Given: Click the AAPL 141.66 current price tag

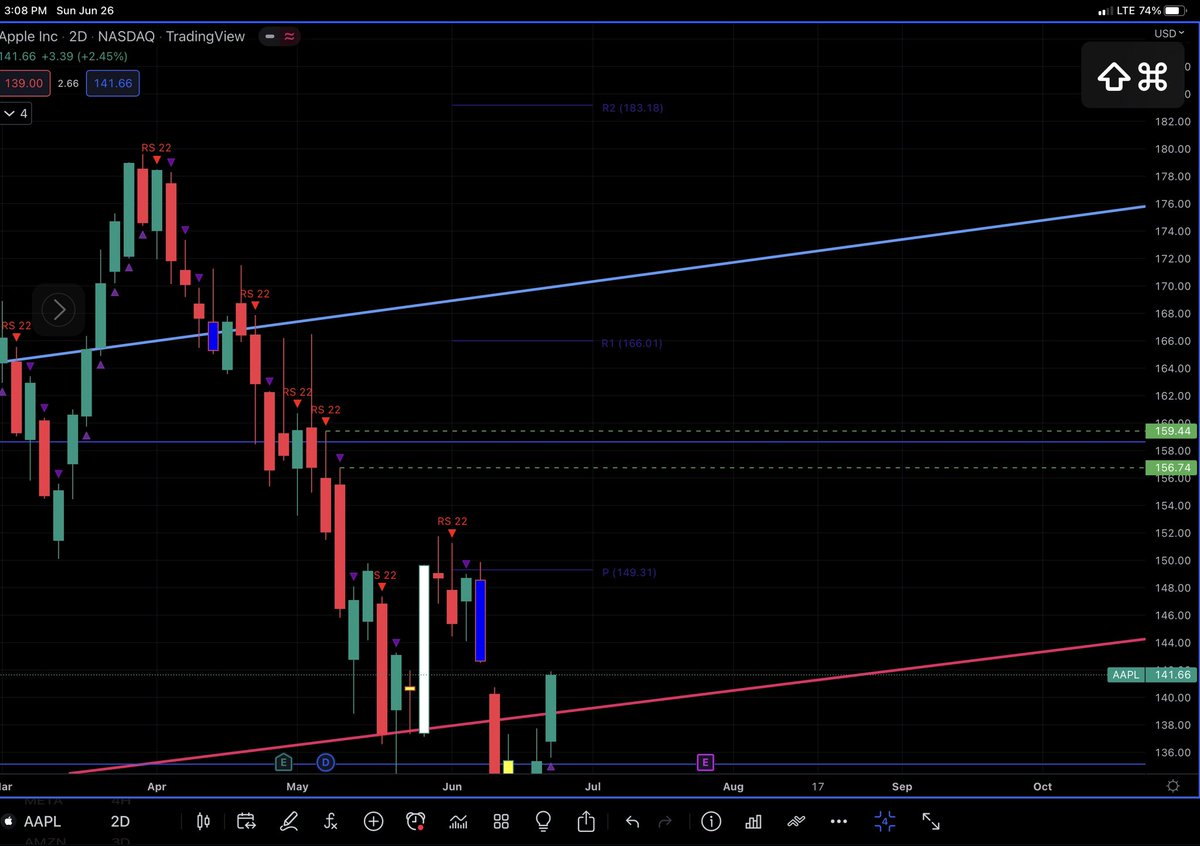Looking at the screenshot, I should tap(1152, 675).
